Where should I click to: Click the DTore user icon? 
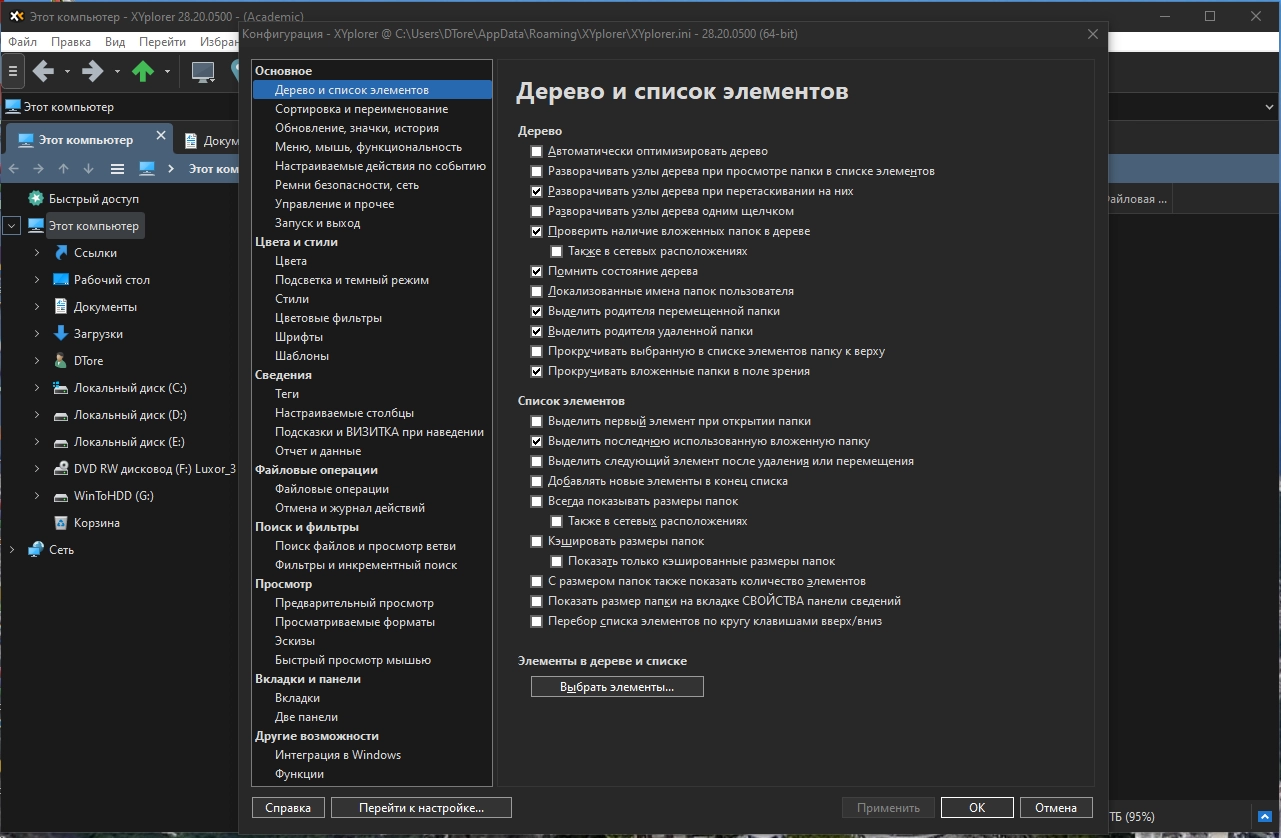tap(61, 361)
